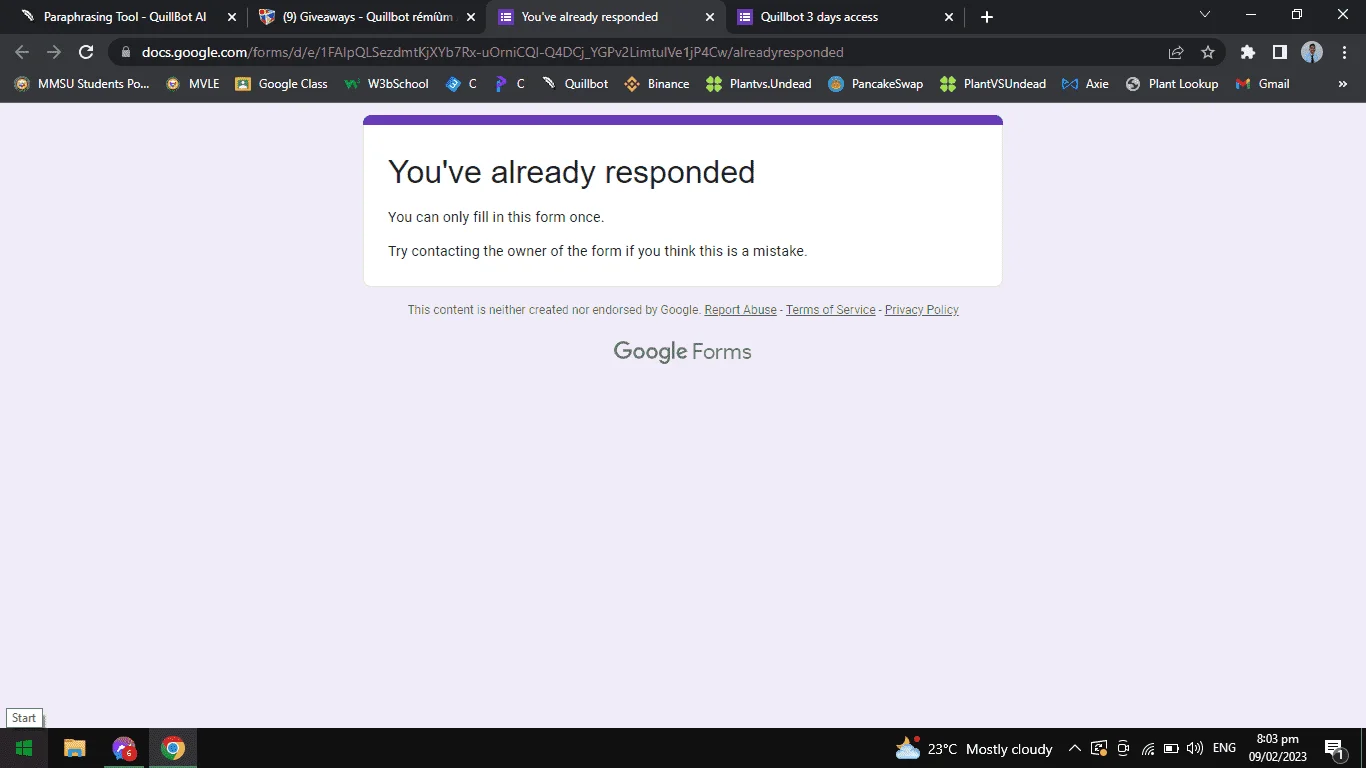Viewport: 1366px width, 768px height.
Task: Open the tab search dropdown arrow
Action: [1205, 15]
